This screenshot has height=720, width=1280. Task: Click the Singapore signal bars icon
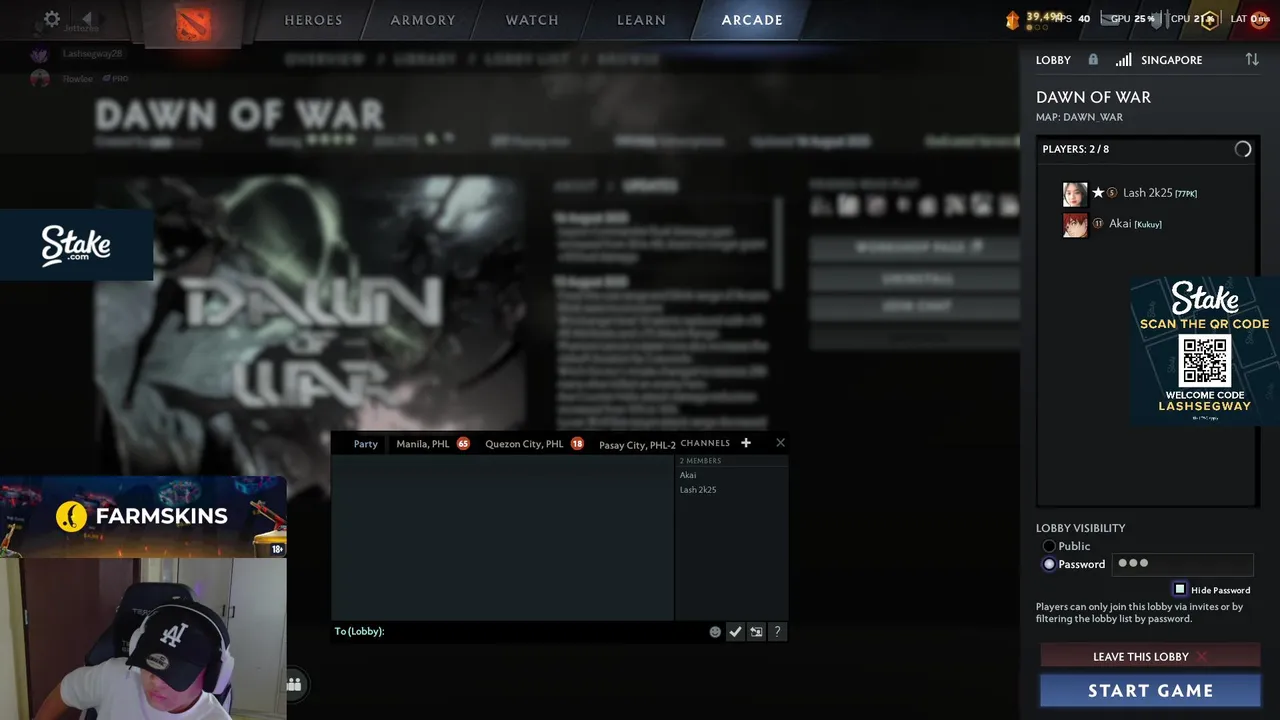1124,60
